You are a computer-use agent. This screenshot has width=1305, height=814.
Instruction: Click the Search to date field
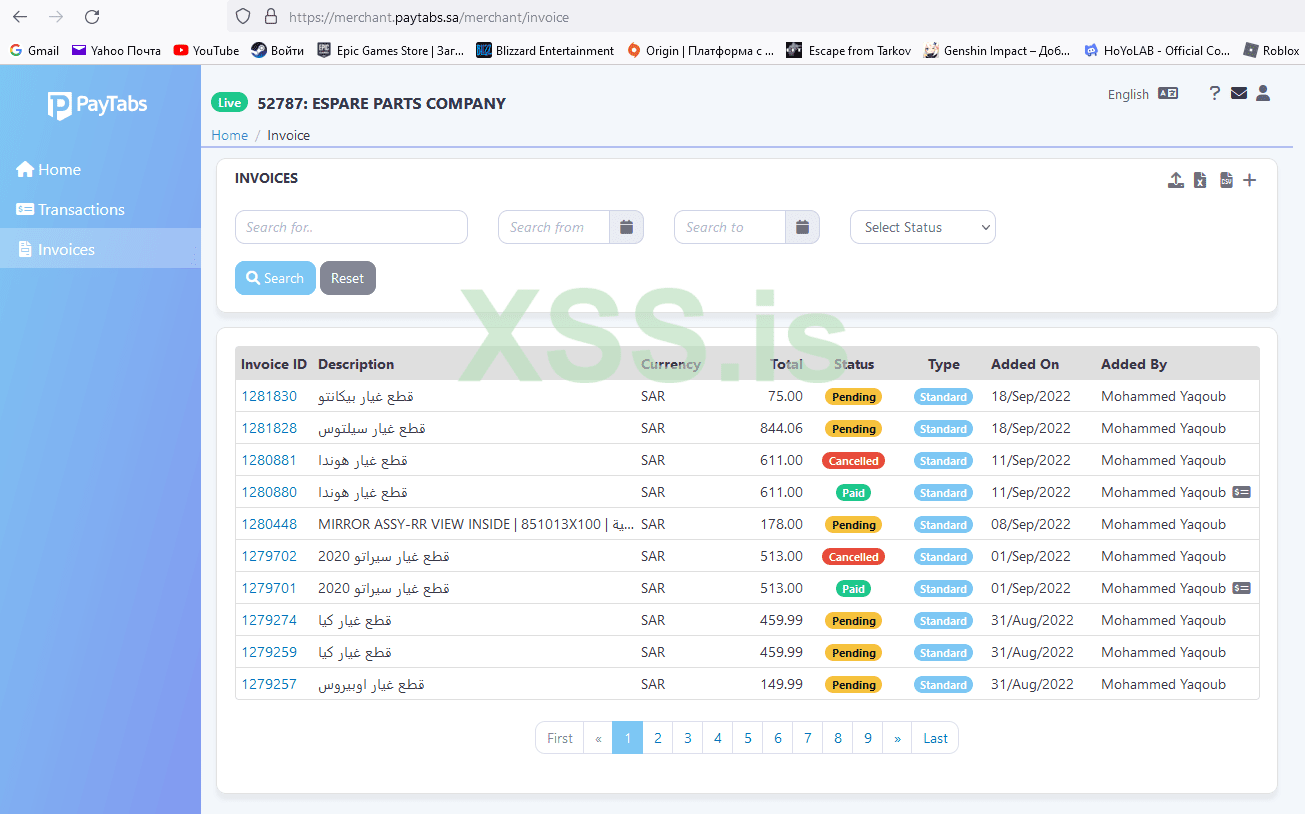[730, 227]
